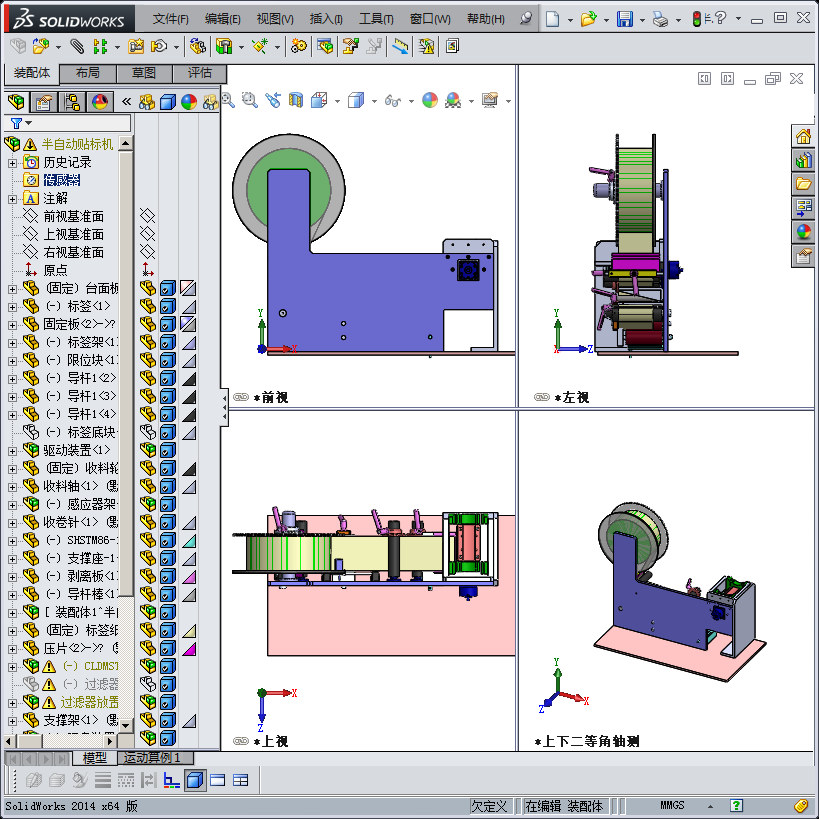Click the Linear Component Pattern icon
This screenshot has width=819, height=819.
click(x=100, y=46)
